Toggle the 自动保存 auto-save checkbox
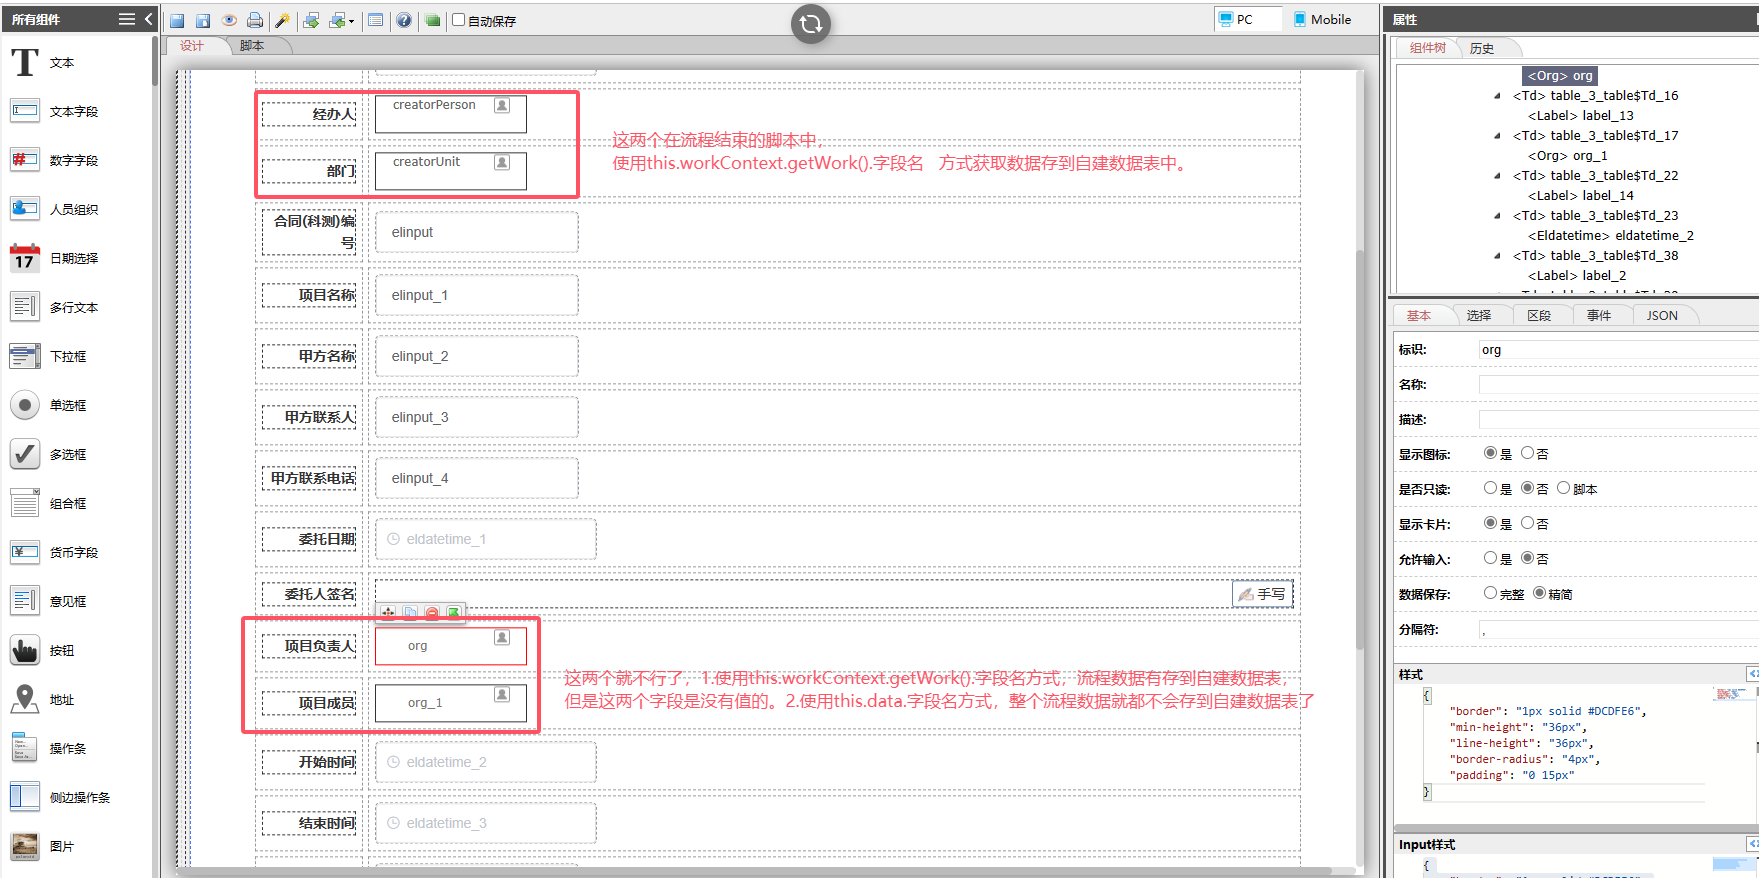 click(x=459, y=20)
